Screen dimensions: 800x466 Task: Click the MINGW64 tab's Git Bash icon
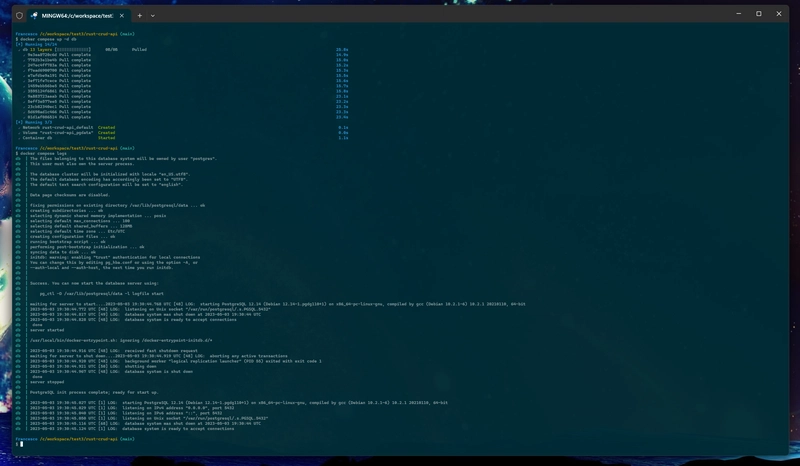(34, 15)
